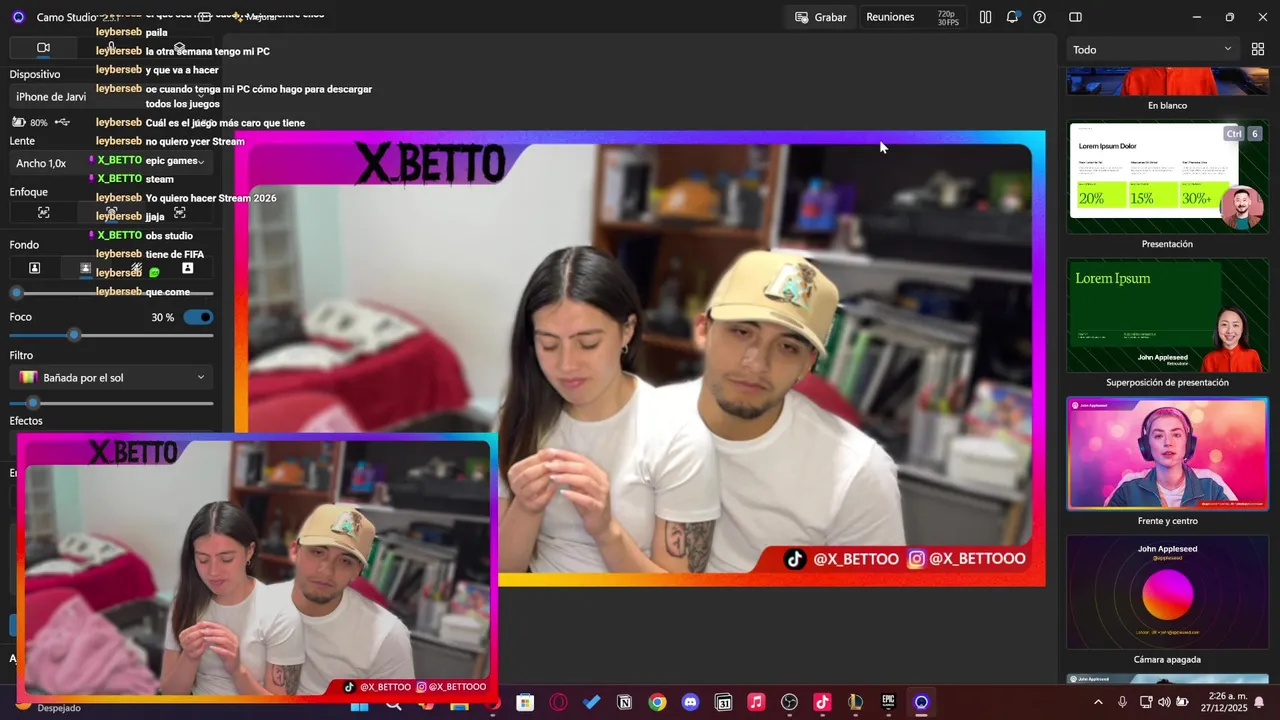Open the blue checkmark To Do app
This screenshot has width=1280, height=720.
coord(591,703)
